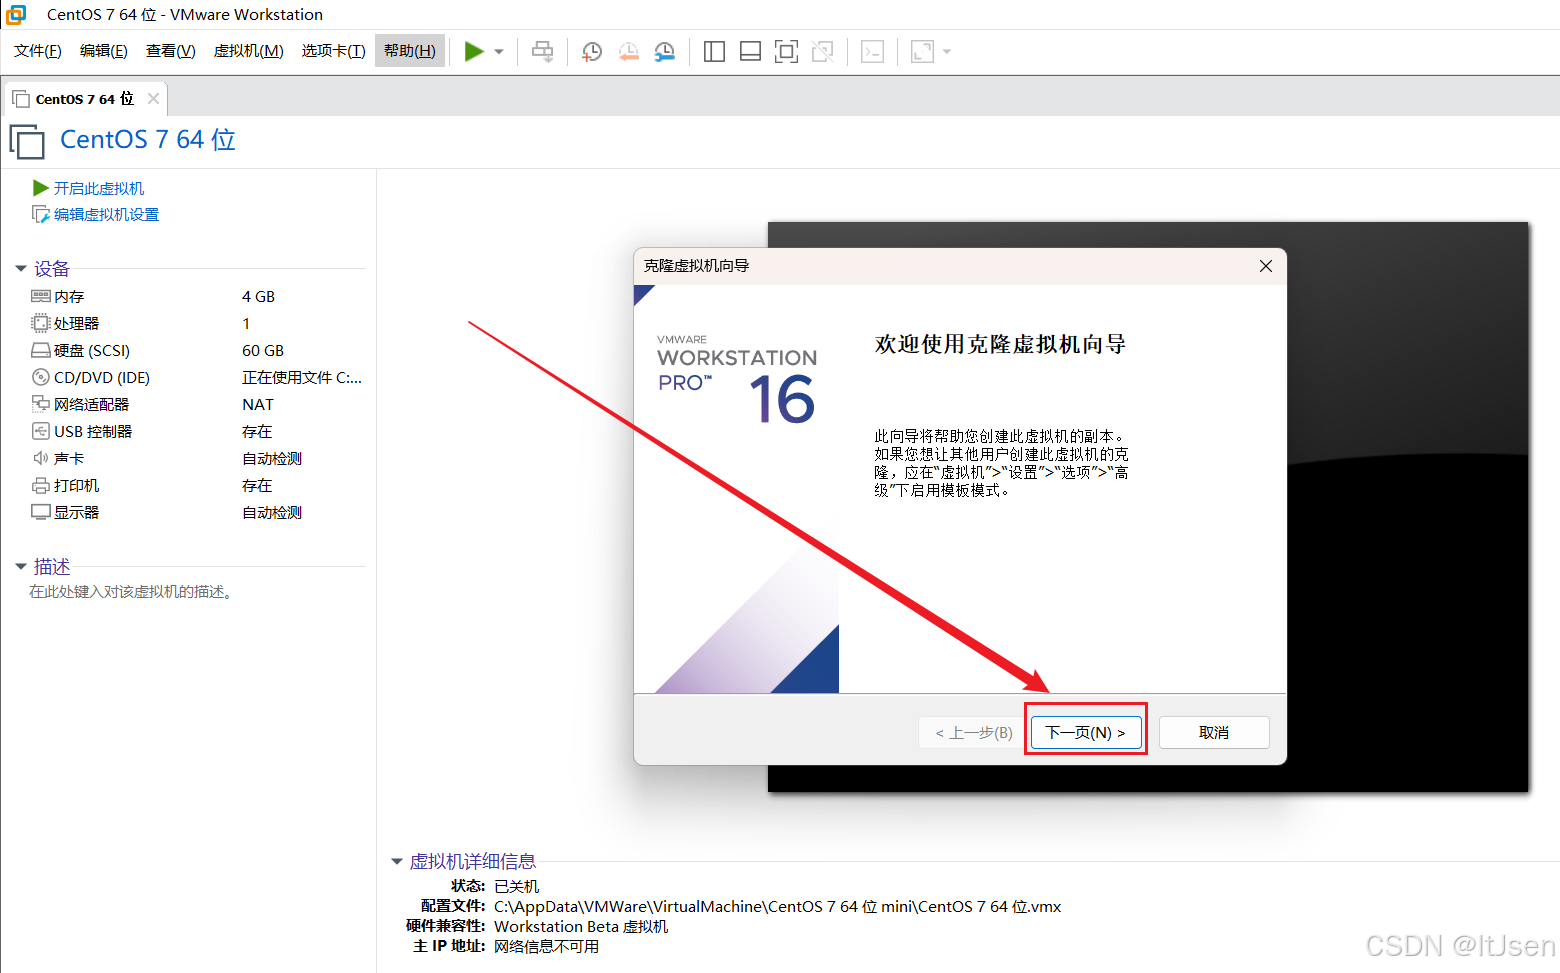Screen dimensions: 1560x973
Task: Click the full screen mode icon
Action: click(786, 51)
